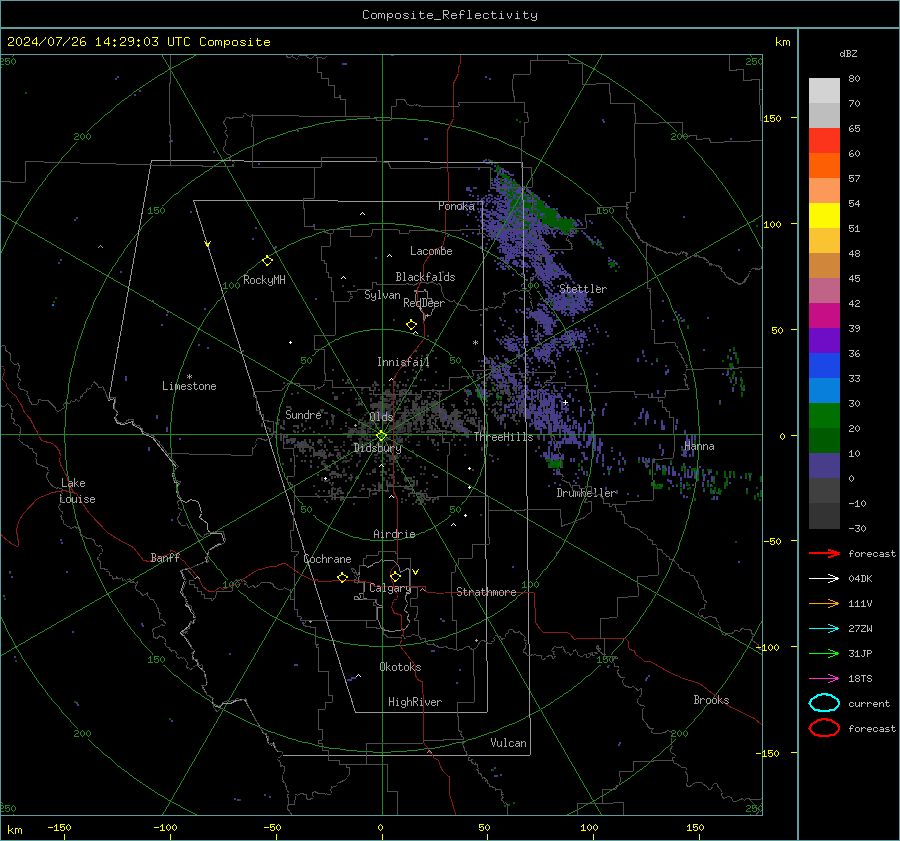Click the Hanna town label

[699, 446]
